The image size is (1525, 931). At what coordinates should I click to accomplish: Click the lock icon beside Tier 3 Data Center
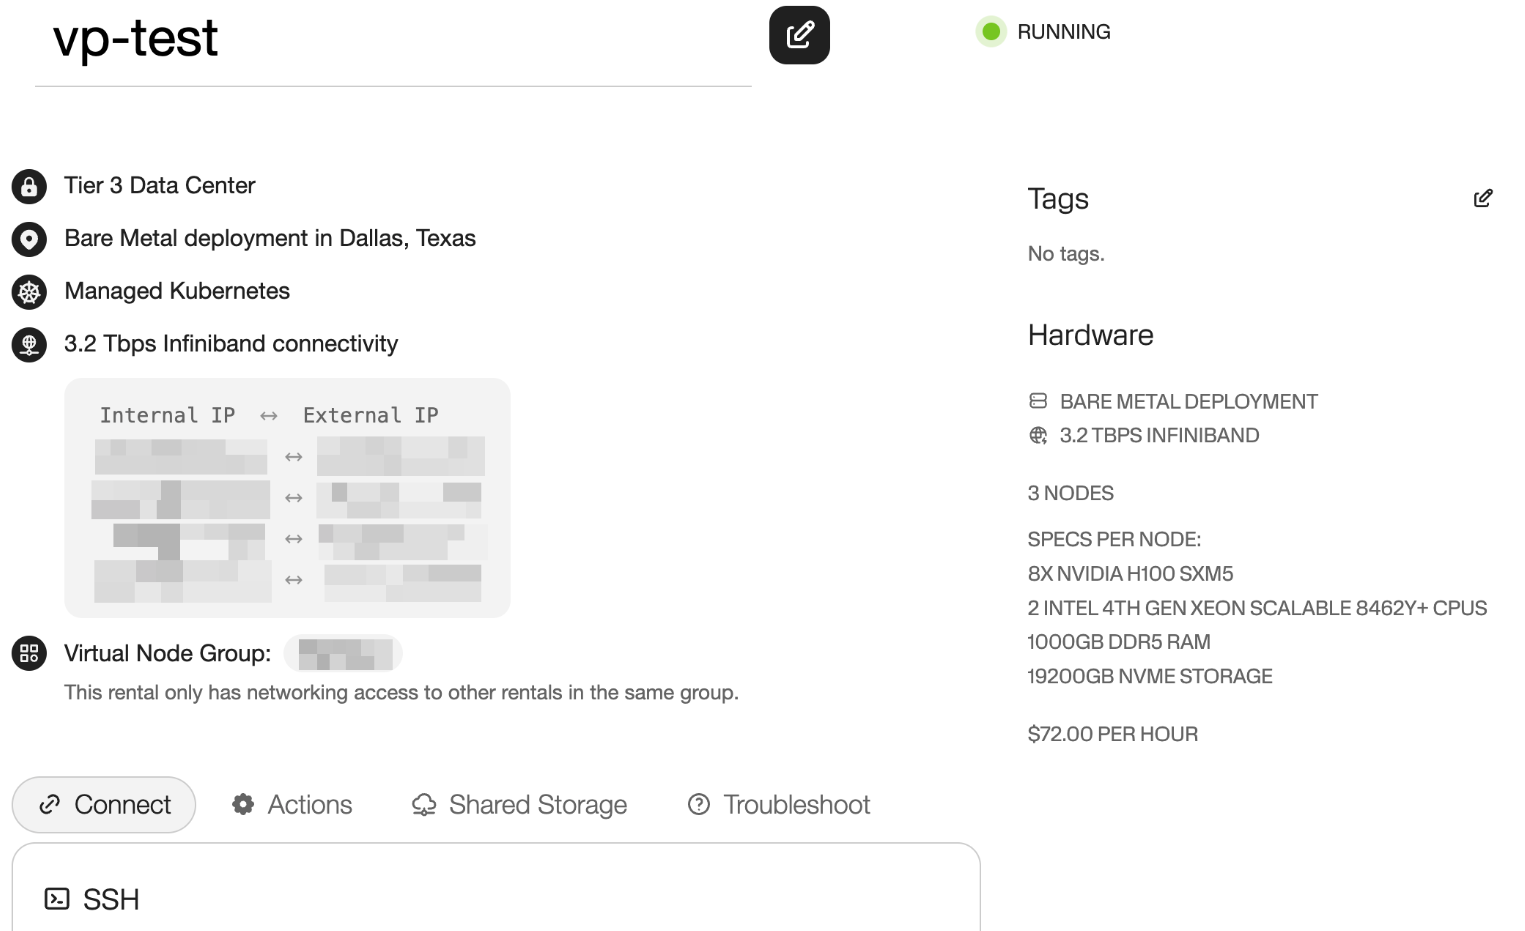pos(29,186)
